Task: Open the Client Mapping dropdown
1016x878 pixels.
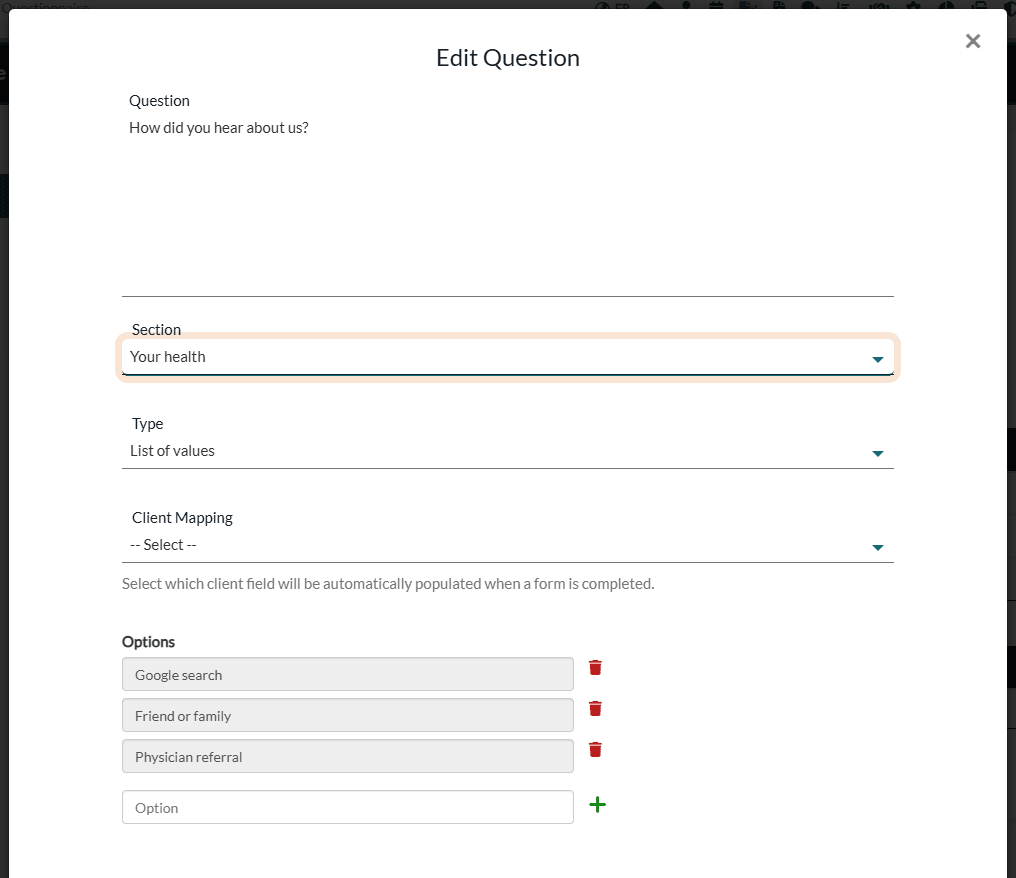Action: 508,545
